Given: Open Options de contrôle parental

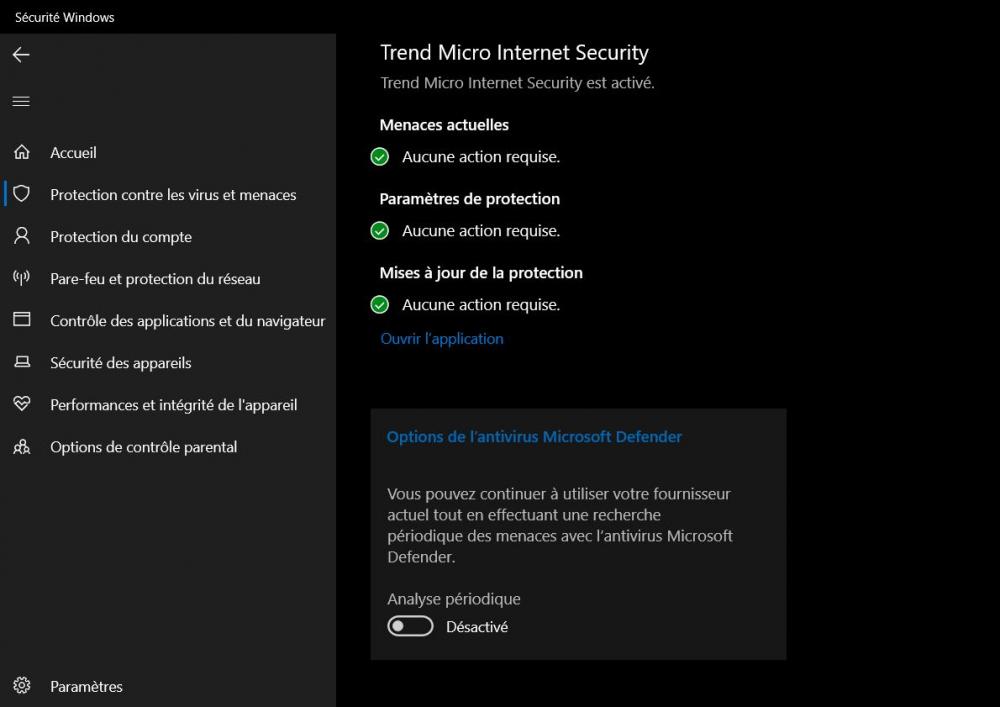Looking at the screenshot, I should 144,447.
